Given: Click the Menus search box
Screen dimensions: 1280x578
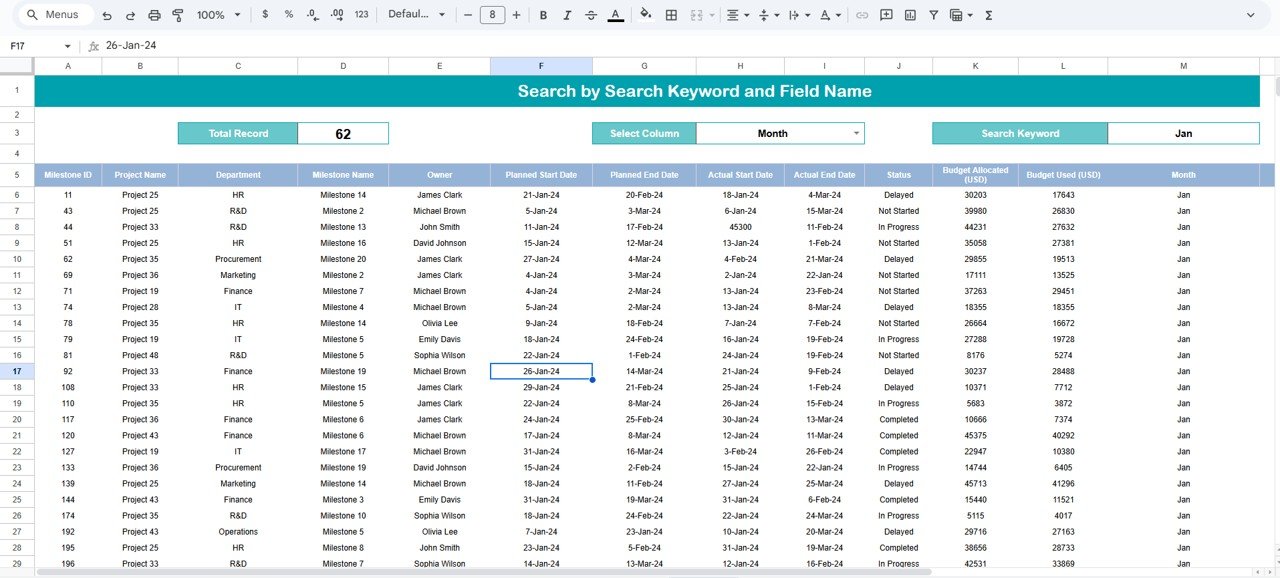Looking at the screenshot, I should (58, 15).
